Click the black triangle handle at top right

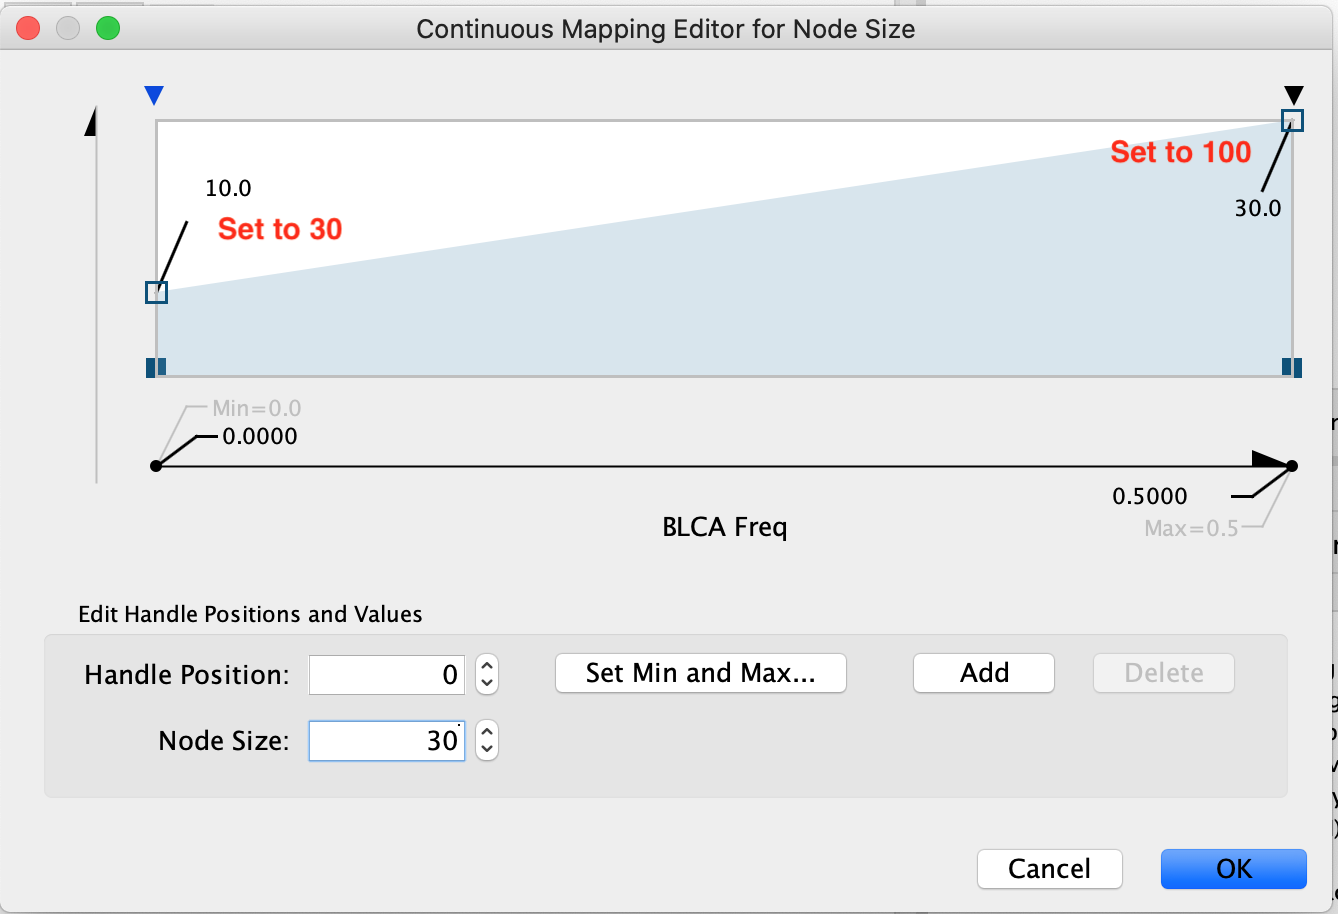click(1293, 96)
